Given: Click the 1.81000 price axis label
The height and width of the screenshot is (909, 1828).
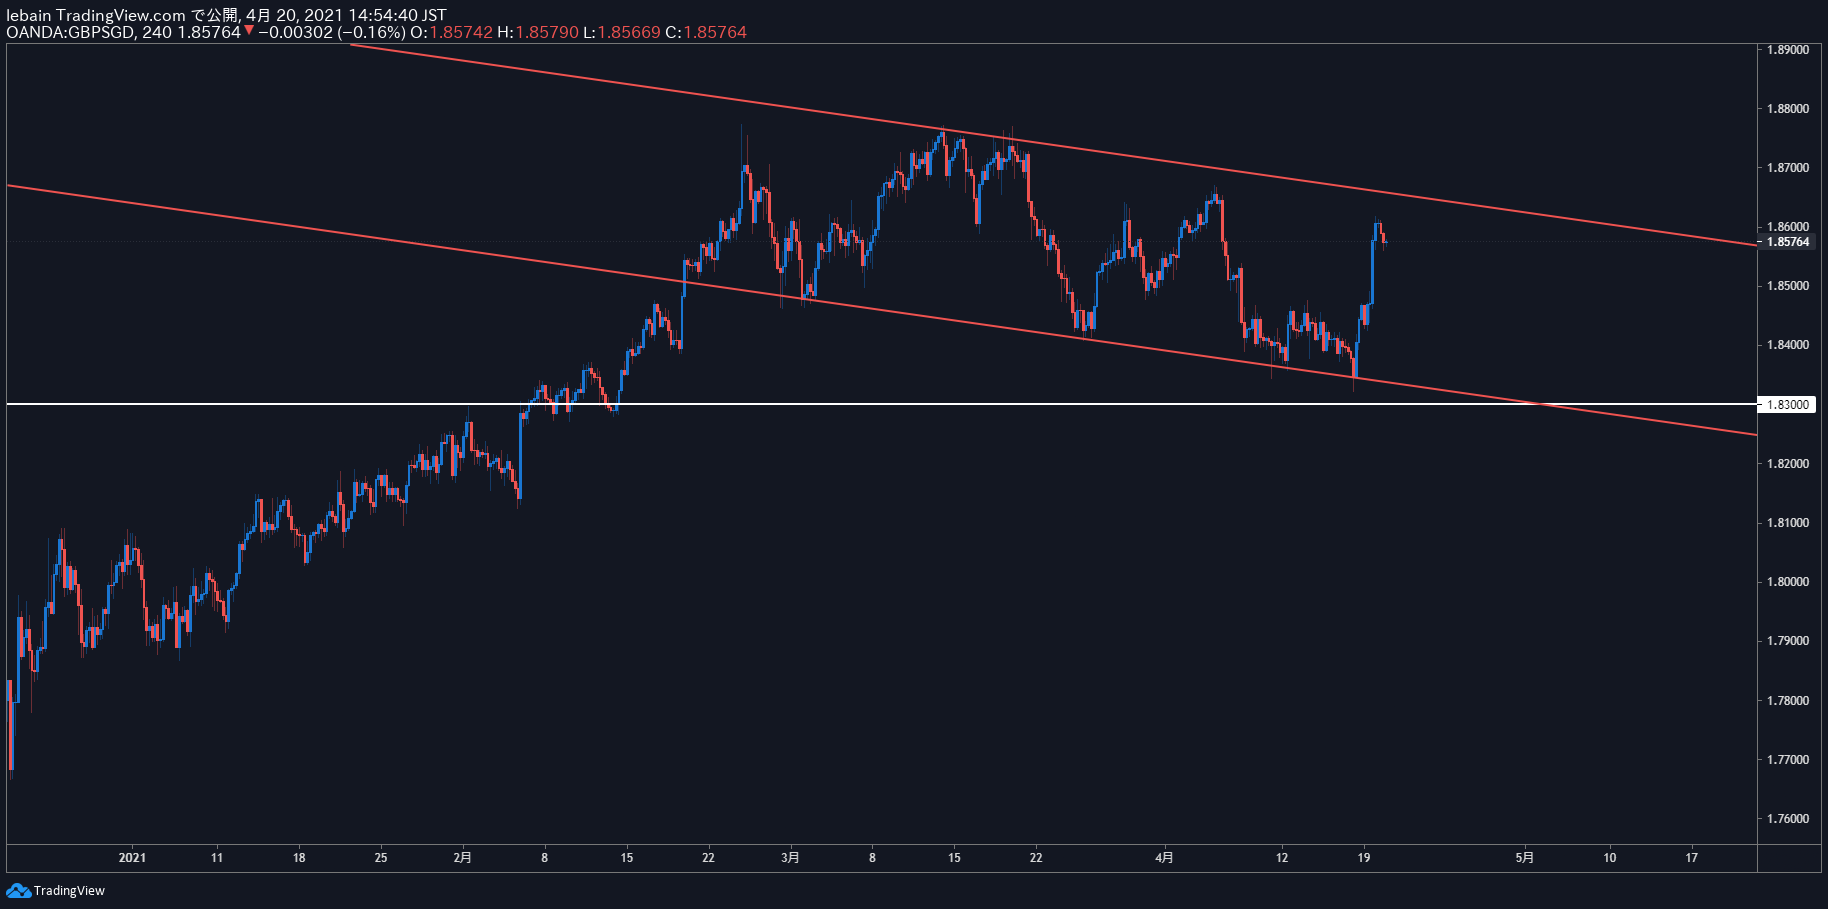Looking at the screenshot, I should tap(1788, 523).
